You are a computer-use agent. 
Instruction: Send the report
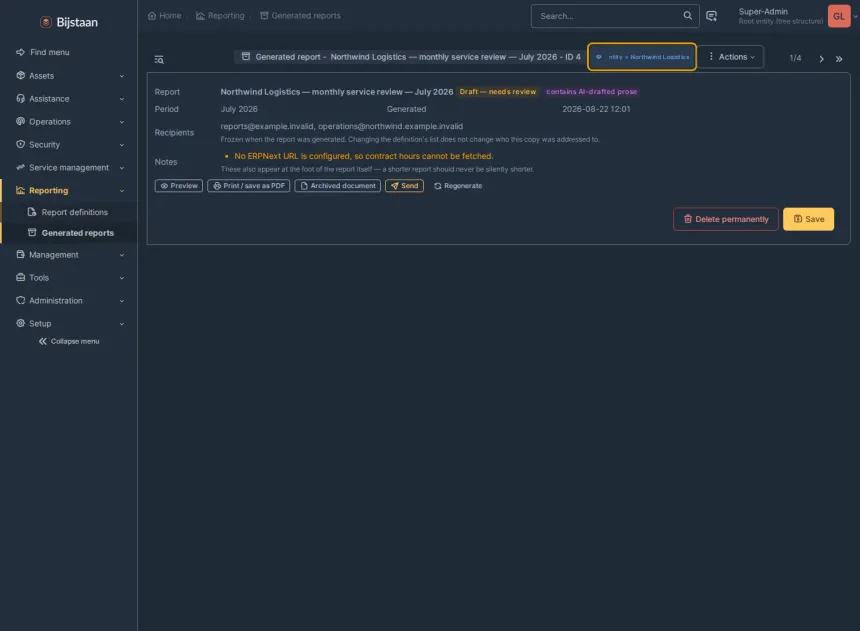(404, 186)
